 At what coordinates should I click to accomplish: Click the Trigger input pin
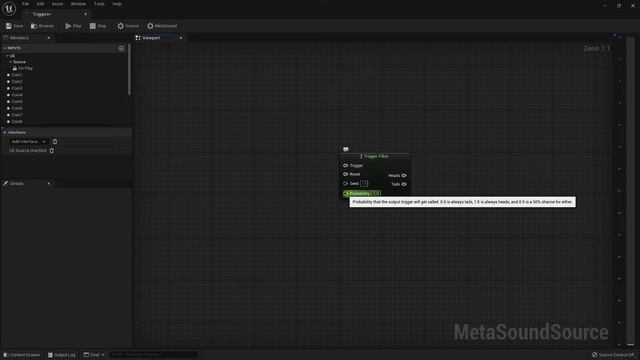point(346,166)
